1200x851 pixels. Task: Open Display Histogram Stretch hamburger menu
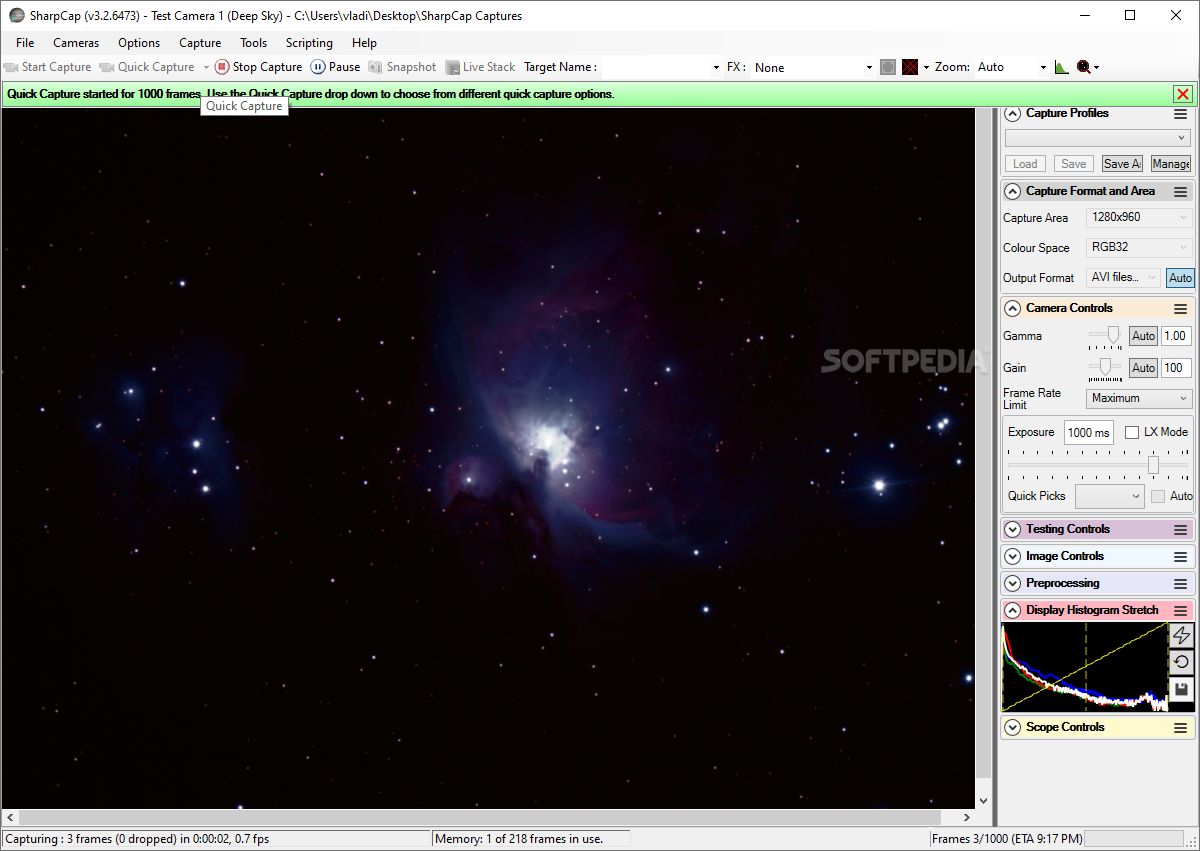click(1181, 610)
